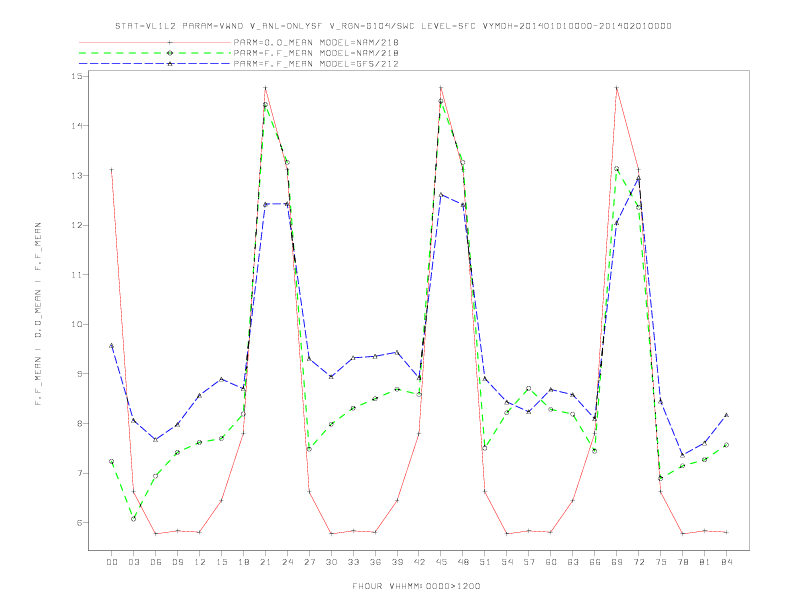Click x-axis forecast hour label 33
Screen dimensions: 792x612
(353, 562)
